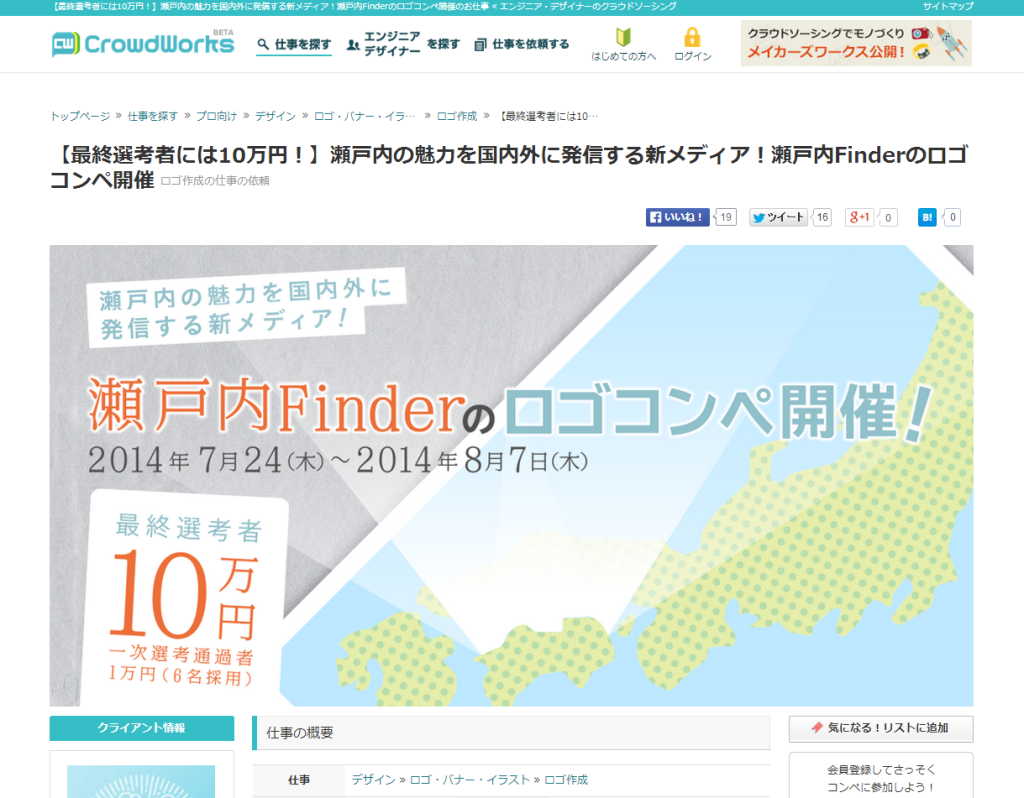The image size is (1024, 798).
Task: Open the サイトマップ link
Action: [x=948, y=7]
